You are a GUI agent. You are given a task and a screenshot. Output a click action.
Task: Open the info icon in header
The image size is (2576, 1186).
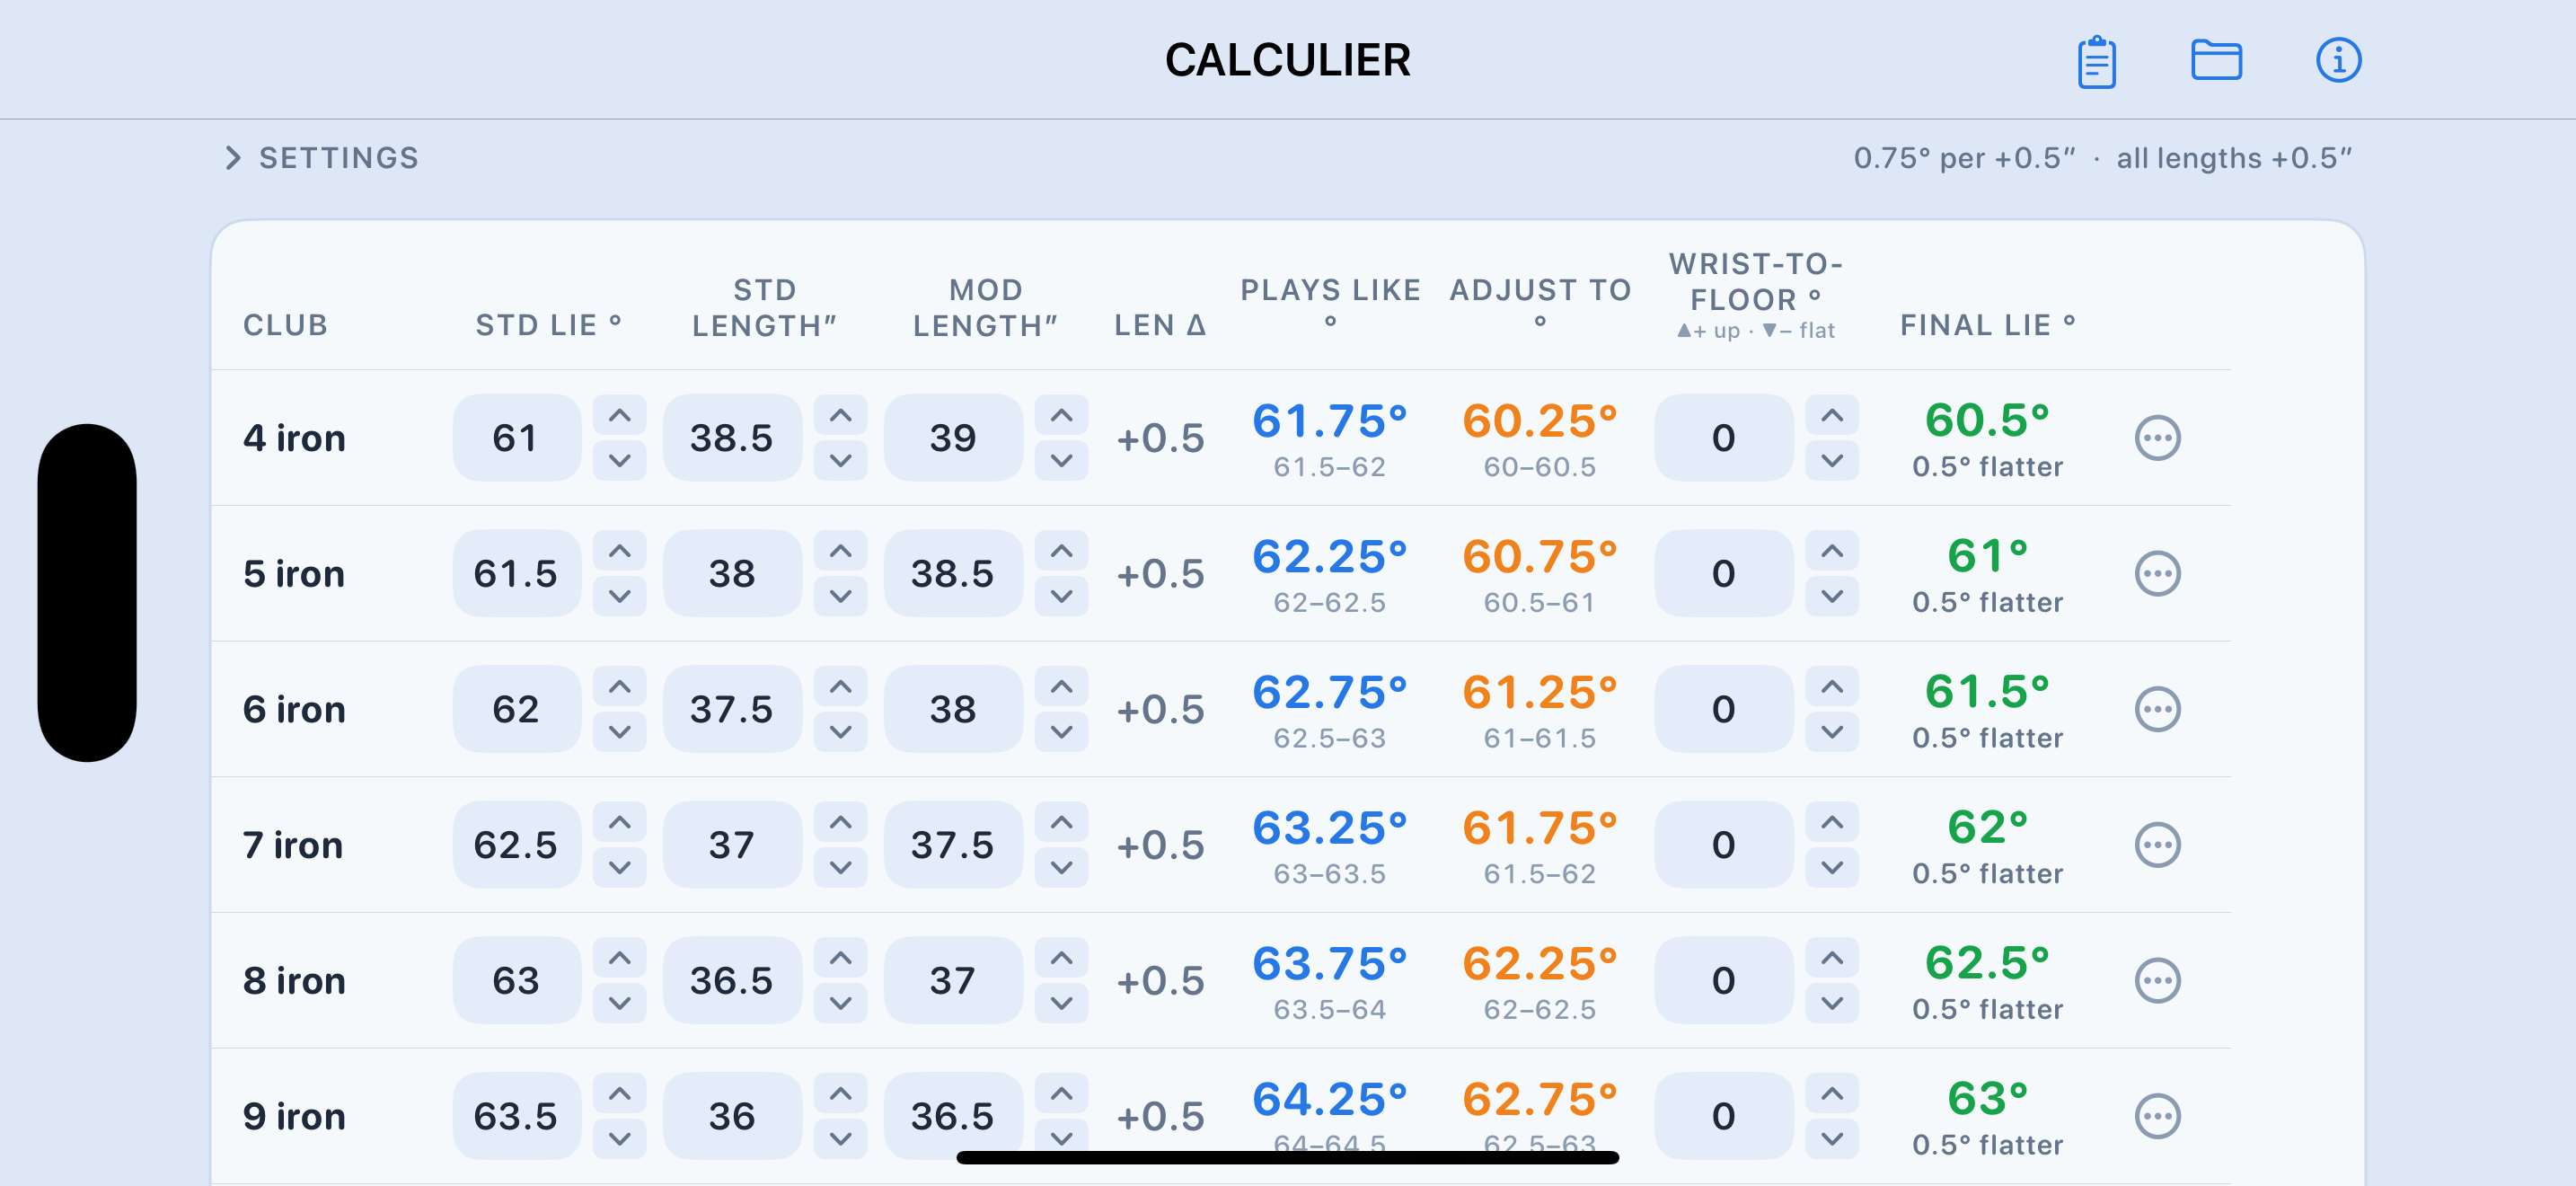2338,60
